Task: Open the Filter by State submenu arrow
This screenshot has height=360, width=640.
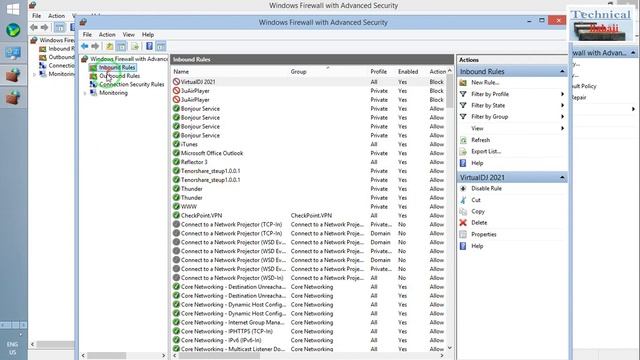Action: click(562, 105)
